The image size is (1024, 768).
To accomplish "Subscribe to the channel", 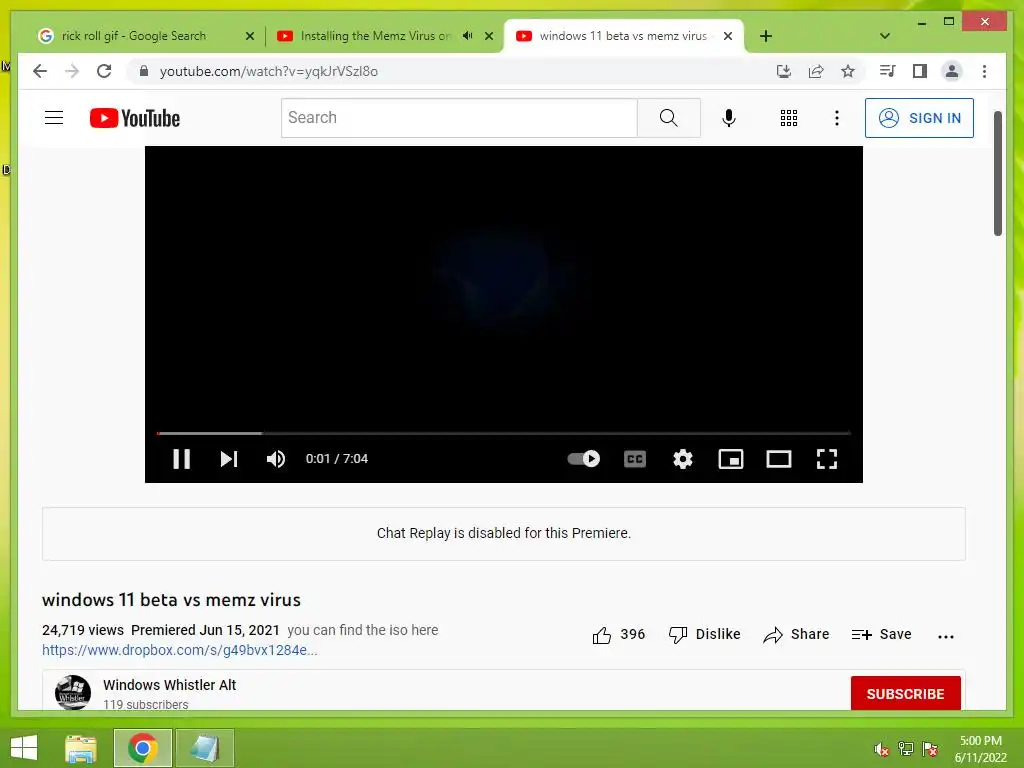I will [905, 694].
